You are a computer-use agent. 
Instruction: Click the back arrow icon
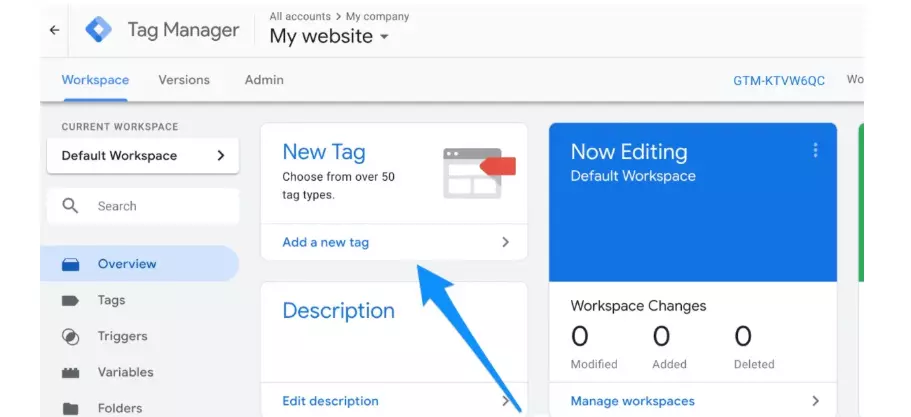(55, 30)
